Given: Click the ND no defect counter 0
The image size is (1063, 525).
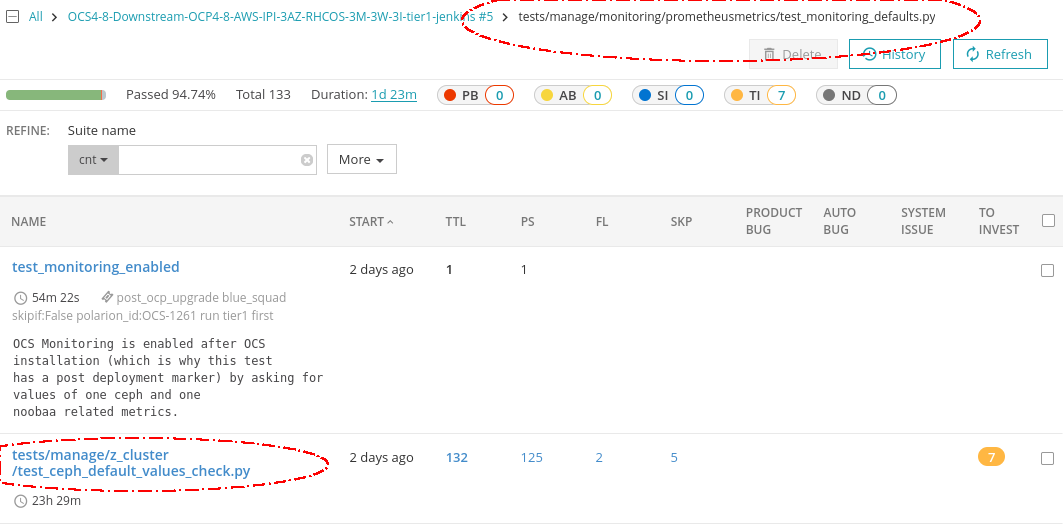Looking at the screenshot, I should 882,96.
